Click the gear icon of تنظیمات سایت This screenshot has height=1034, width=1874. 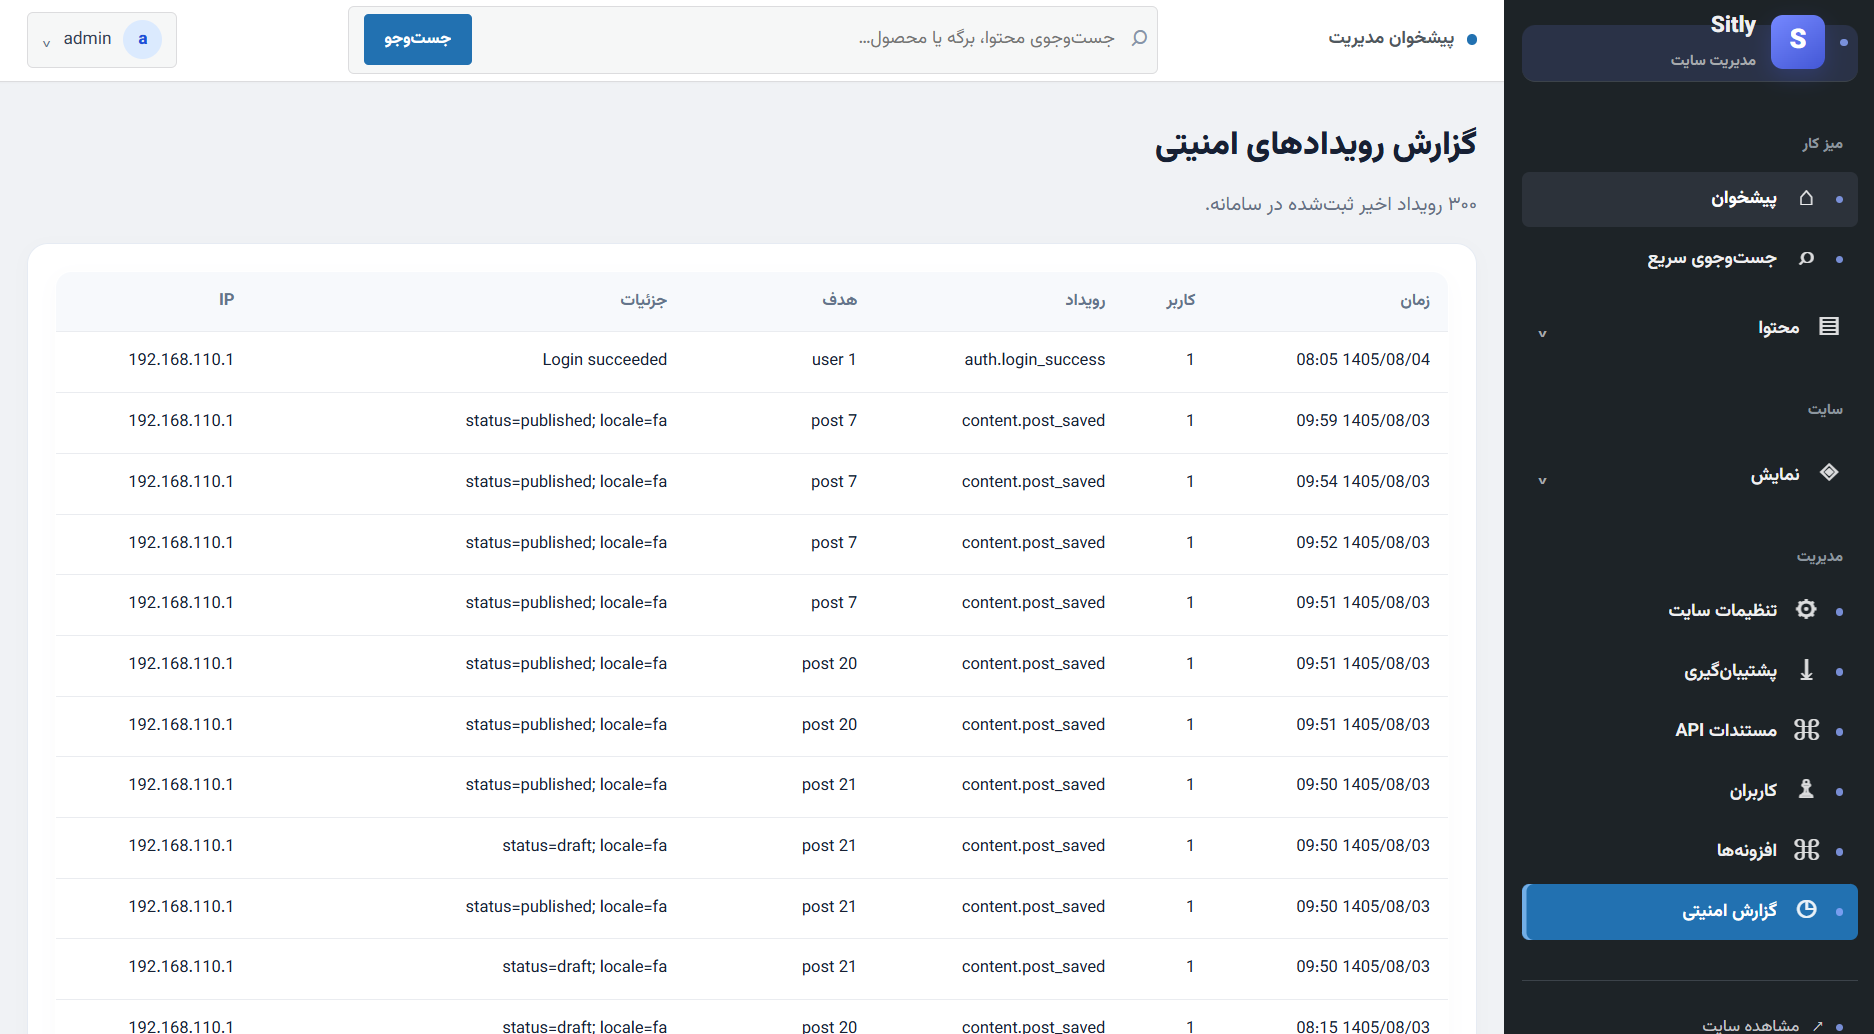click(1806, 609)
